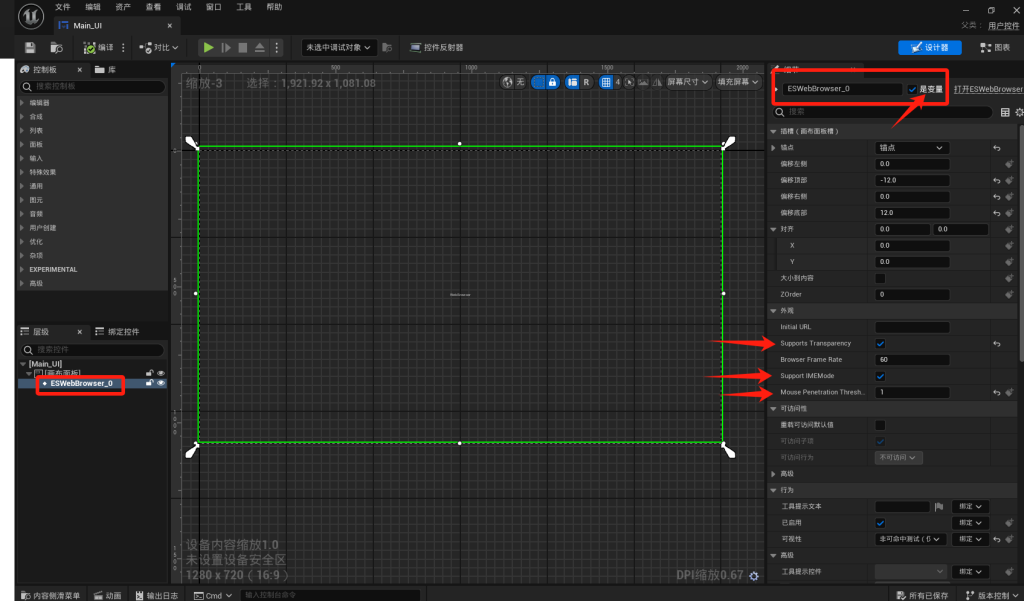Click the lock icon on ESWebBrowser_0 row
The height and width of the screenshot is (601, 1024).
(149, 383)
